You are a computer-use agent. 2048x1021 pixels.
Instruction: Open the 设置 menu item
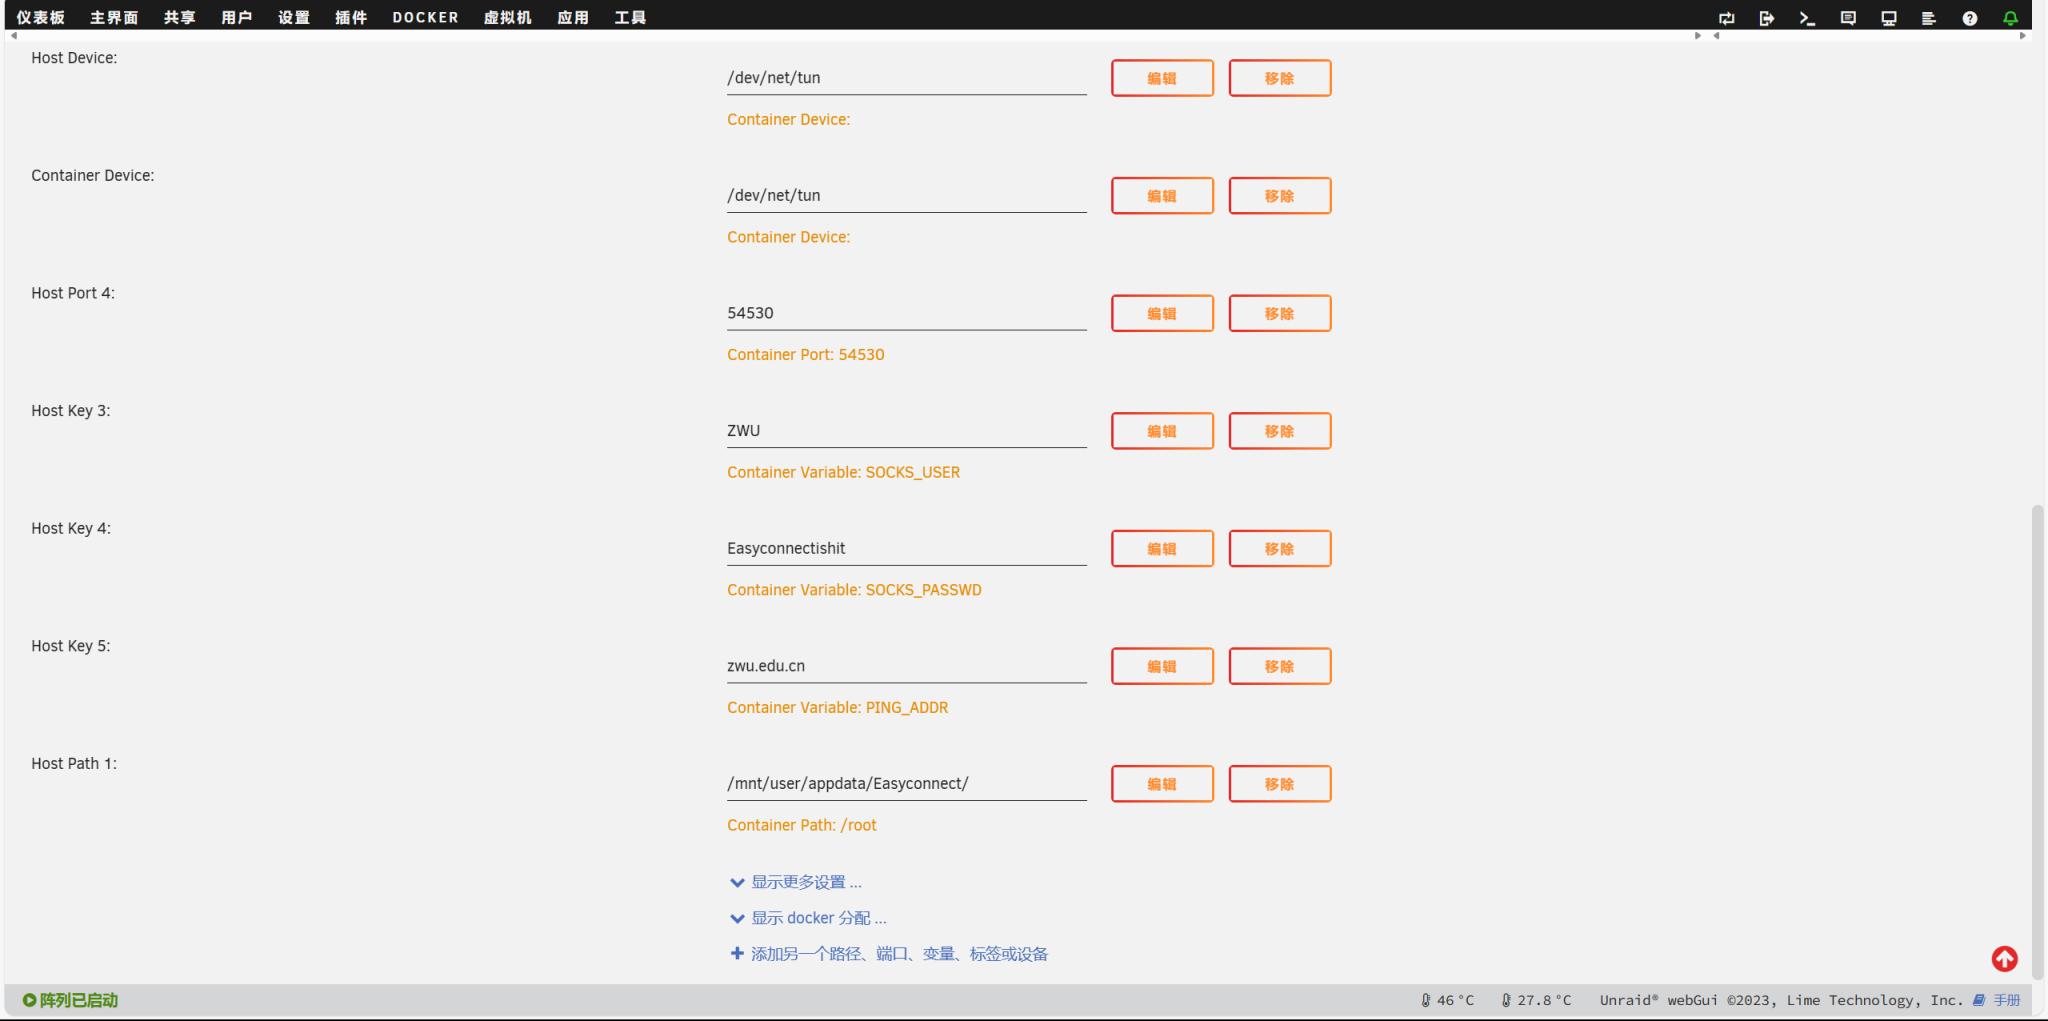coord(293,16)
